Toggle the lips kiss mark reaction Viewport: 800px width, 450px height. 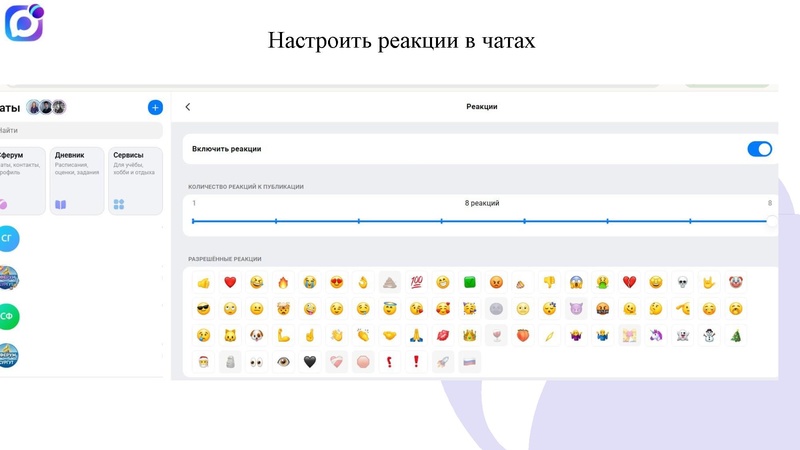[x=443, y=335]
